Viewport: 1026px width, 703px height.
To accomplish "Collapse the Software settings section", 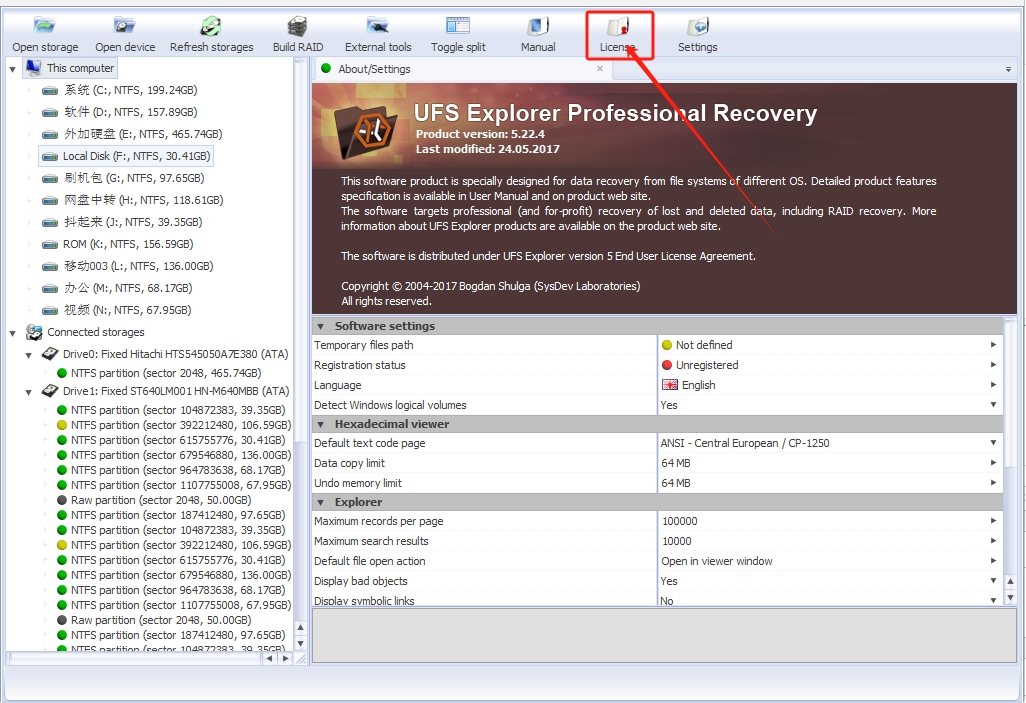I will point(321,326).
